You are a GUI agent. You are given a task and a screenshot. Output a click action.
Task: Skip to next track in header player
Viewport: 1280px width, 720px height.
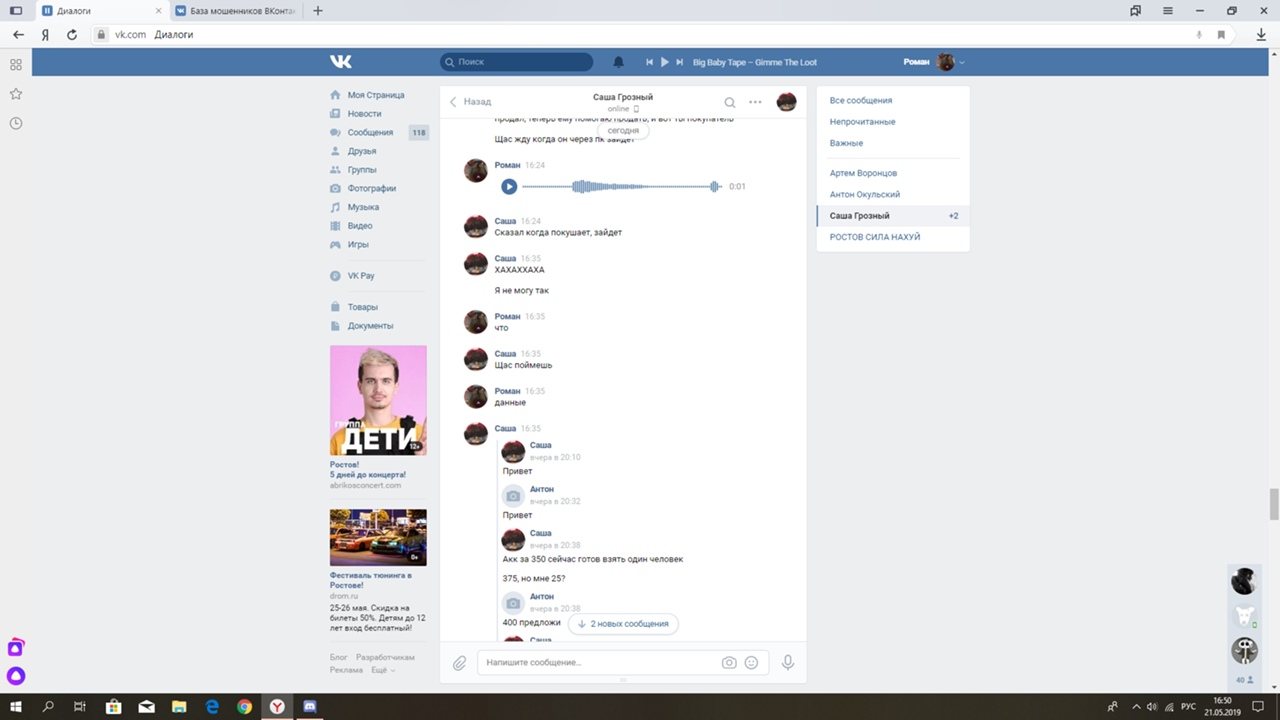[x=680, y=62]
